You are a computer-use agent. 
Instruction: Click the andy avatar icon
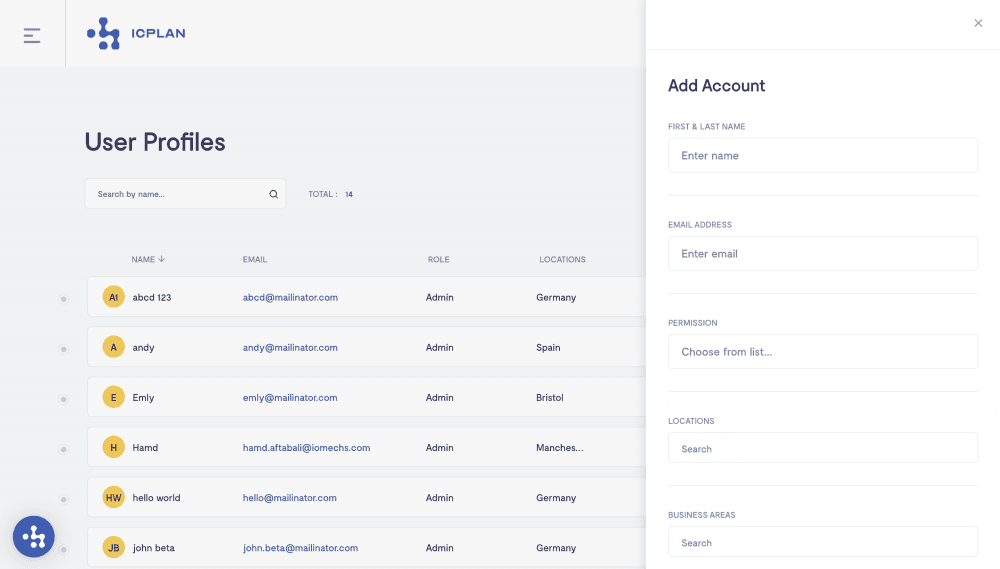(x=114, y=347)
